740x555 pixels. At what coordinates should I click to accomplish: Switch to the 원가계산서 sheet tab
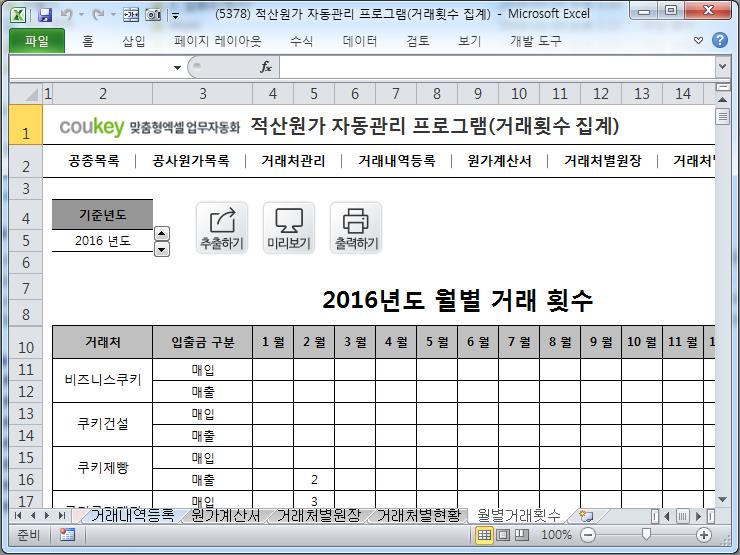tap(226, 515)
